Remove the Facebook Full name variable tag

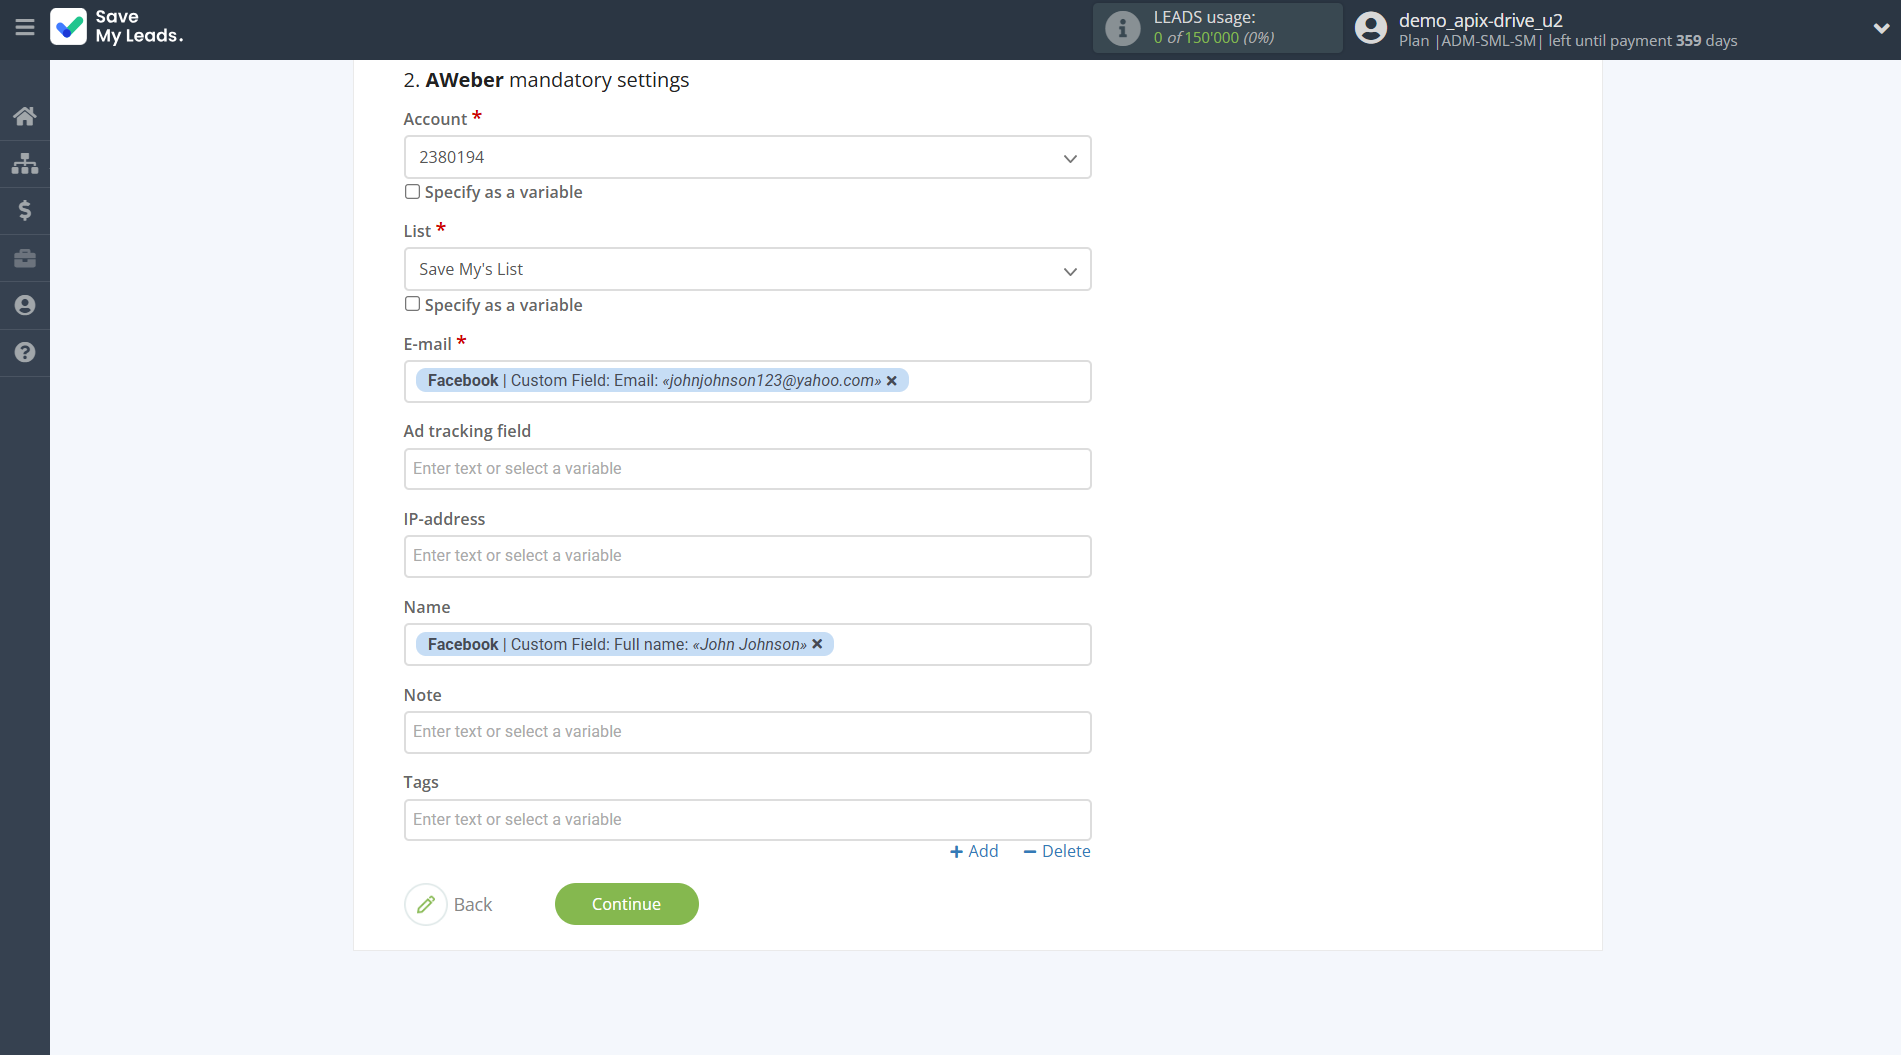click(817, 645)
